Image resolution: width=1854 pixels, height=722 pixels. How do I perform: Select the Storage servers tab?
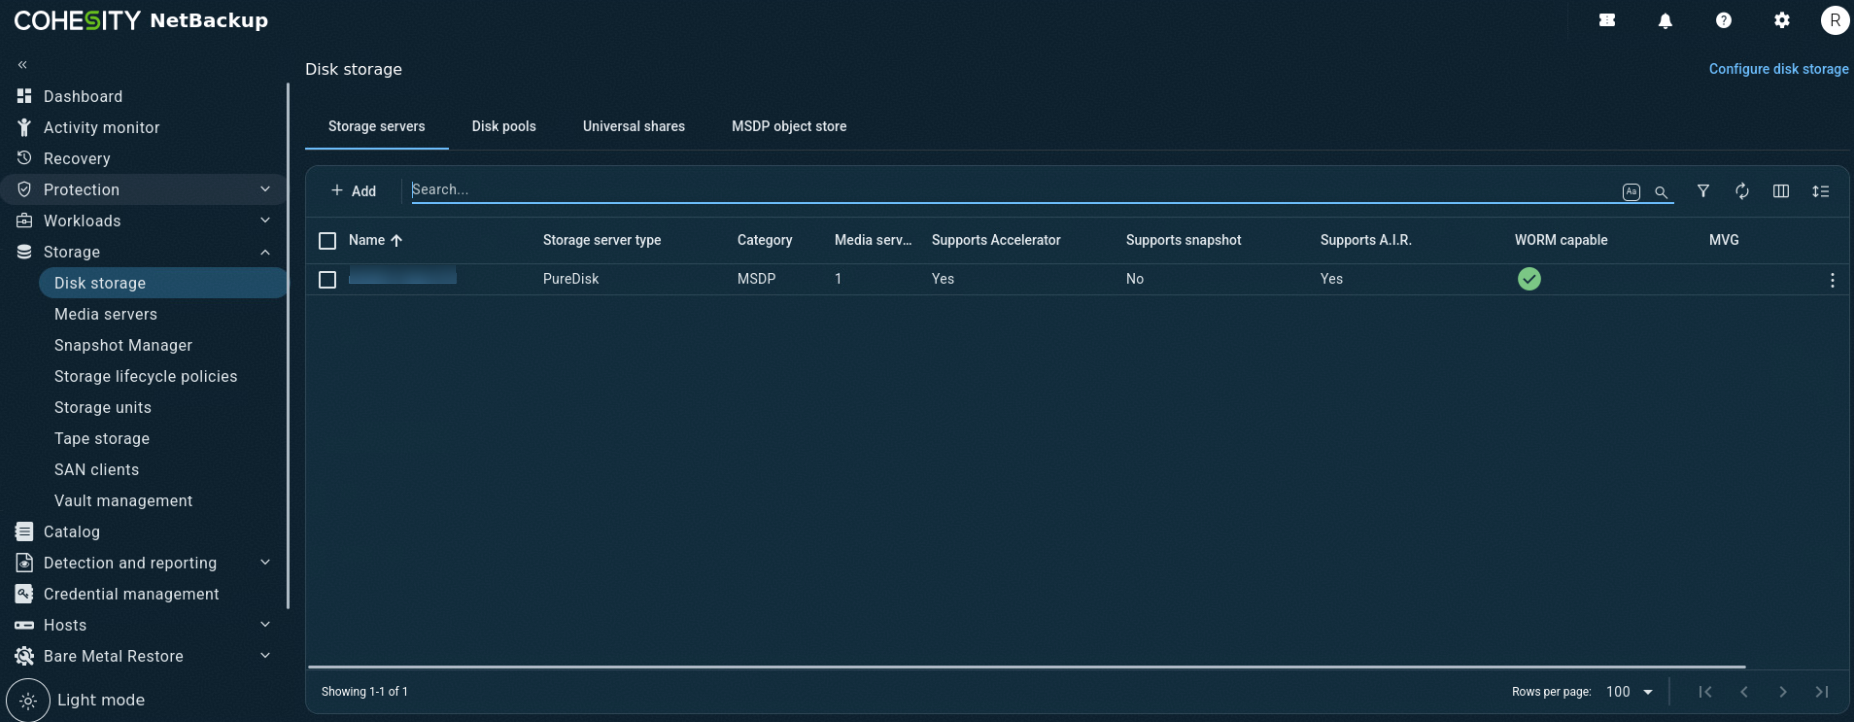click(x=377, y=126)
